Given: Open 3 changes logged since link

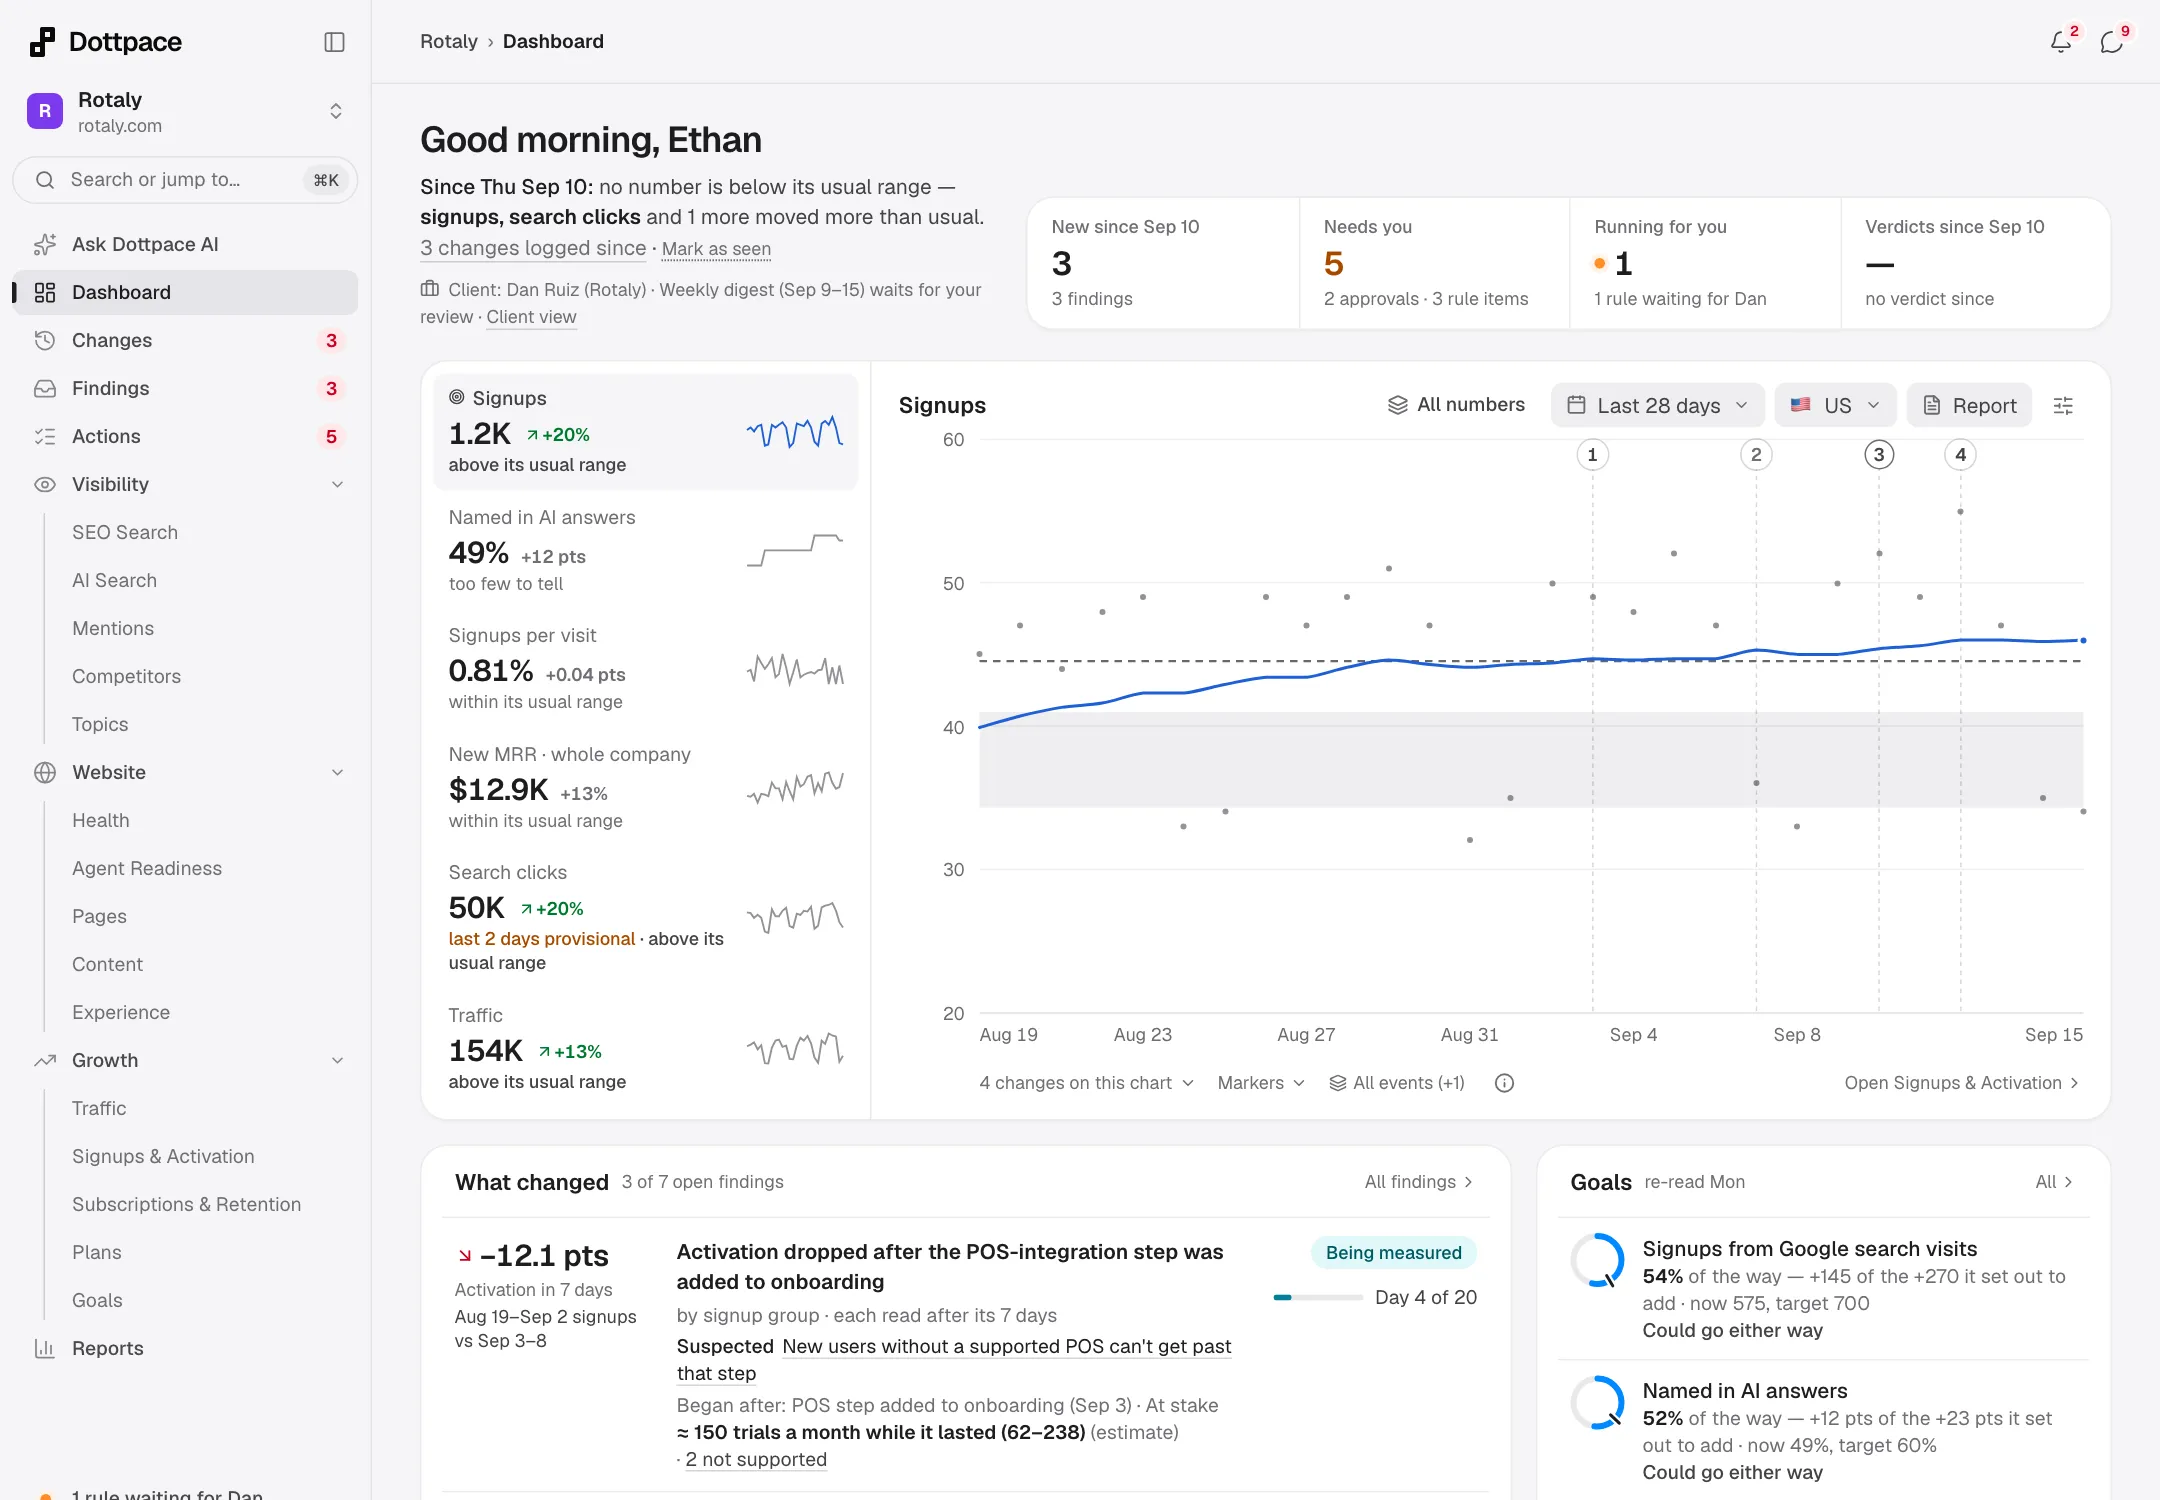Looking at the screenshot, I should 533,248.
